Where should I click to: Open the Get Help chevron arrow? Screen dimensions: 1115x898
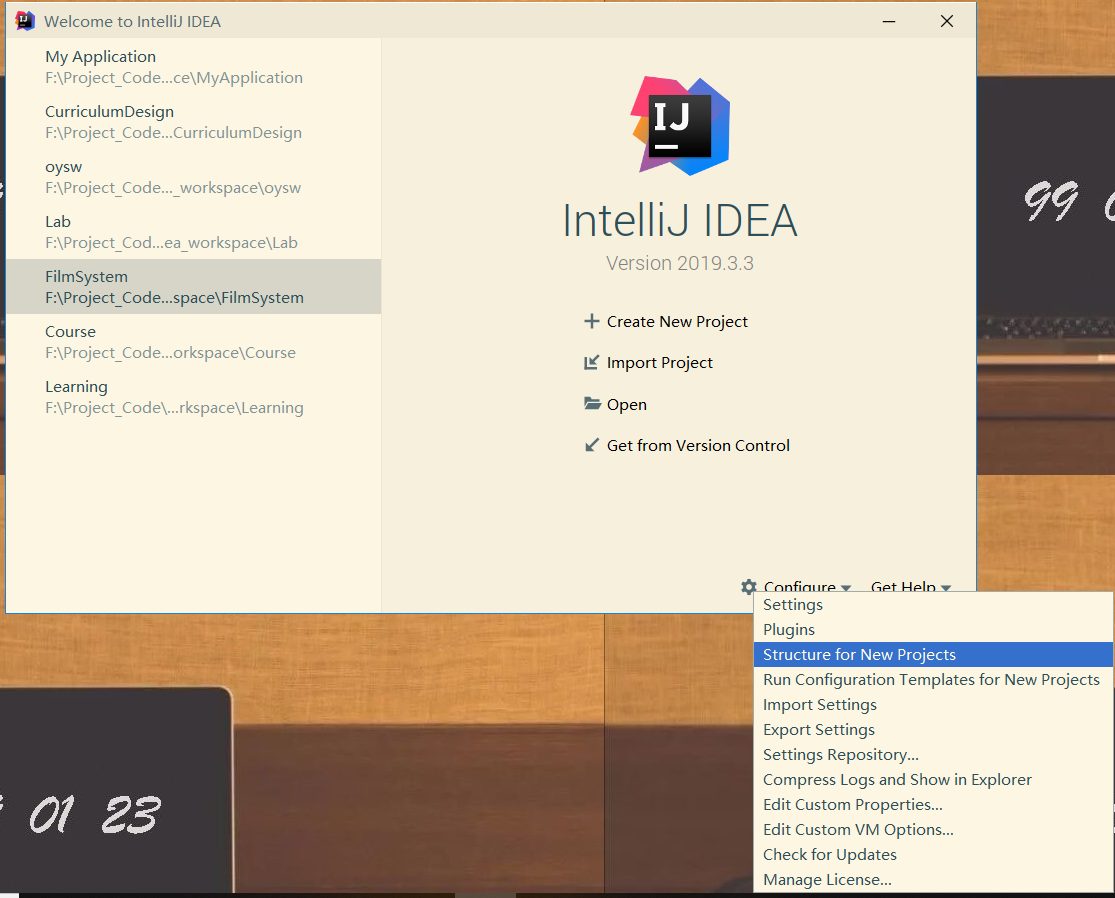point(945,589)
